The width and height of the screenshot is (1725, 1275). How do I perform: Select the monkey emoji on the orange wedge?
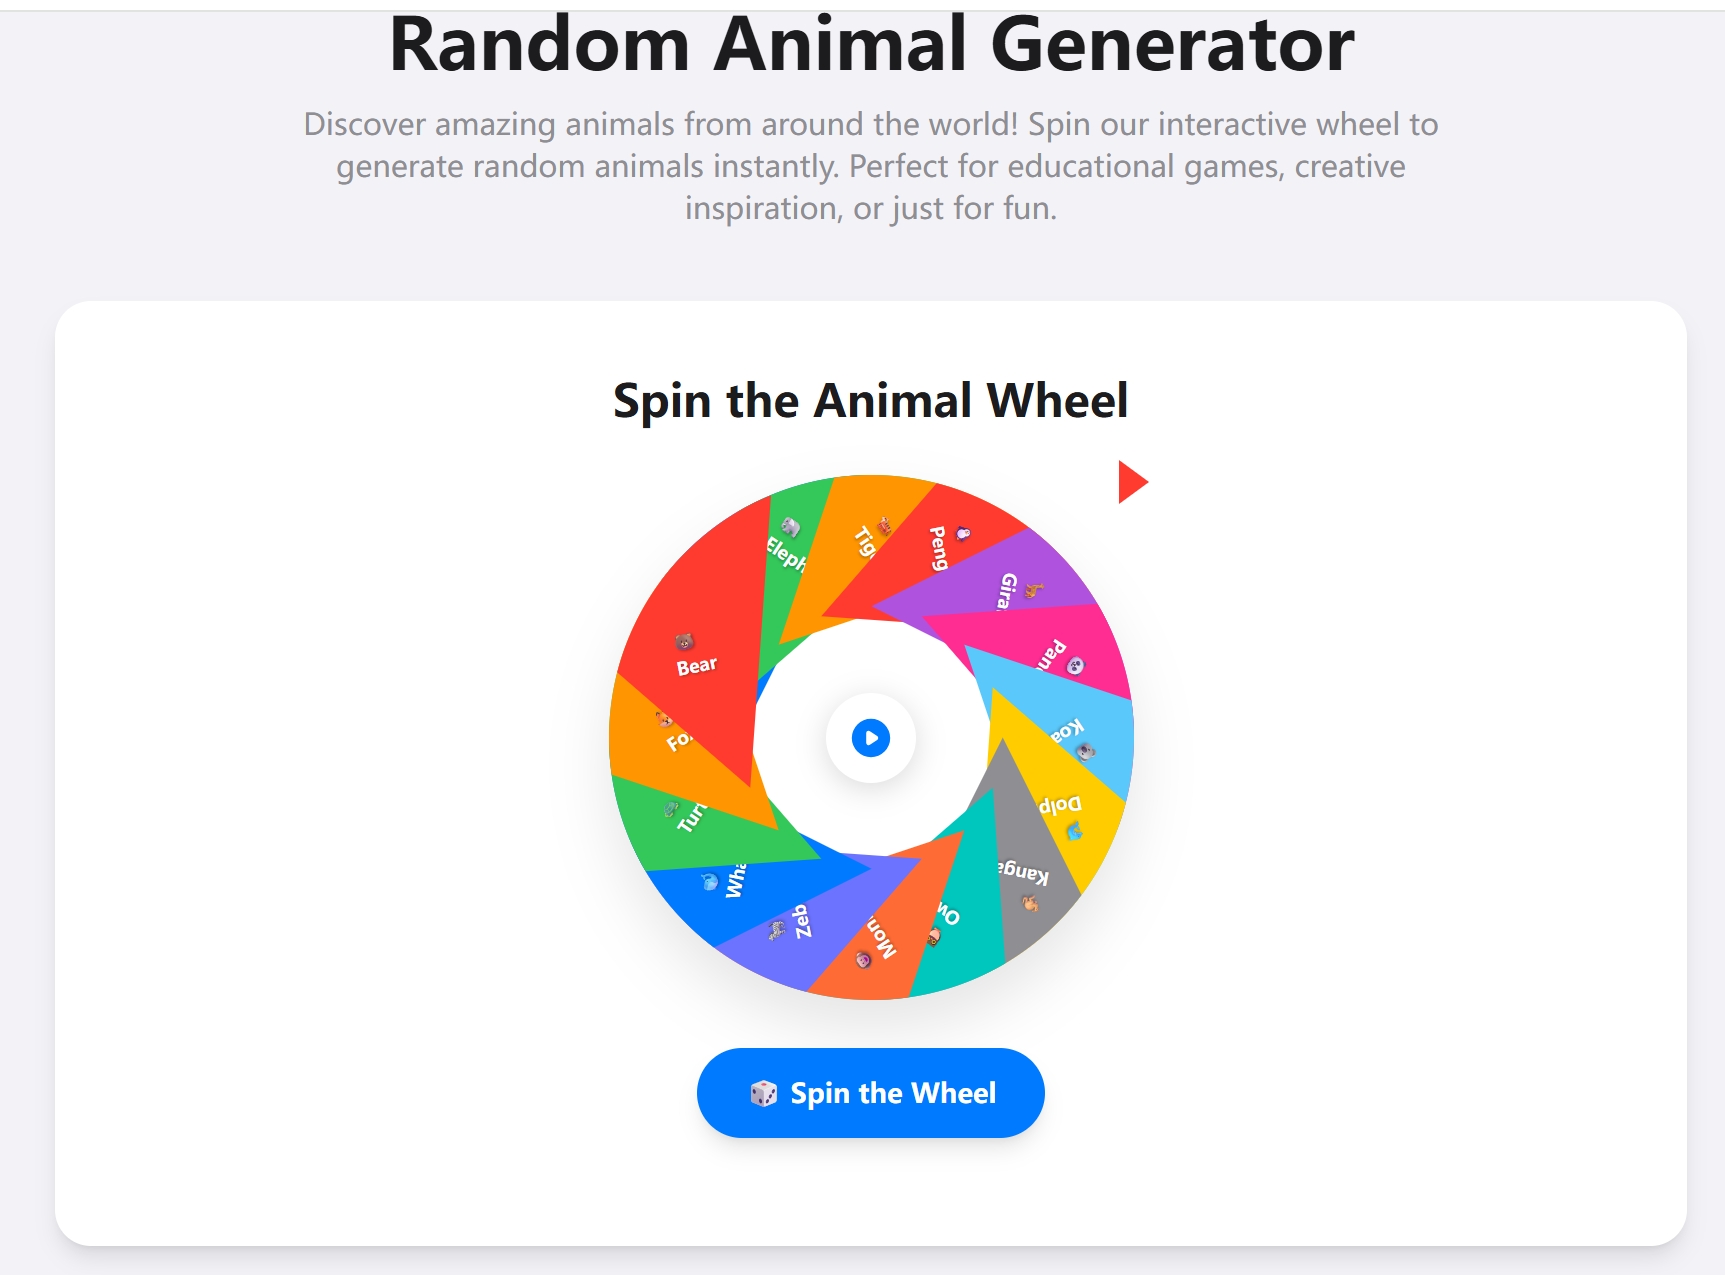coord(862,960)
